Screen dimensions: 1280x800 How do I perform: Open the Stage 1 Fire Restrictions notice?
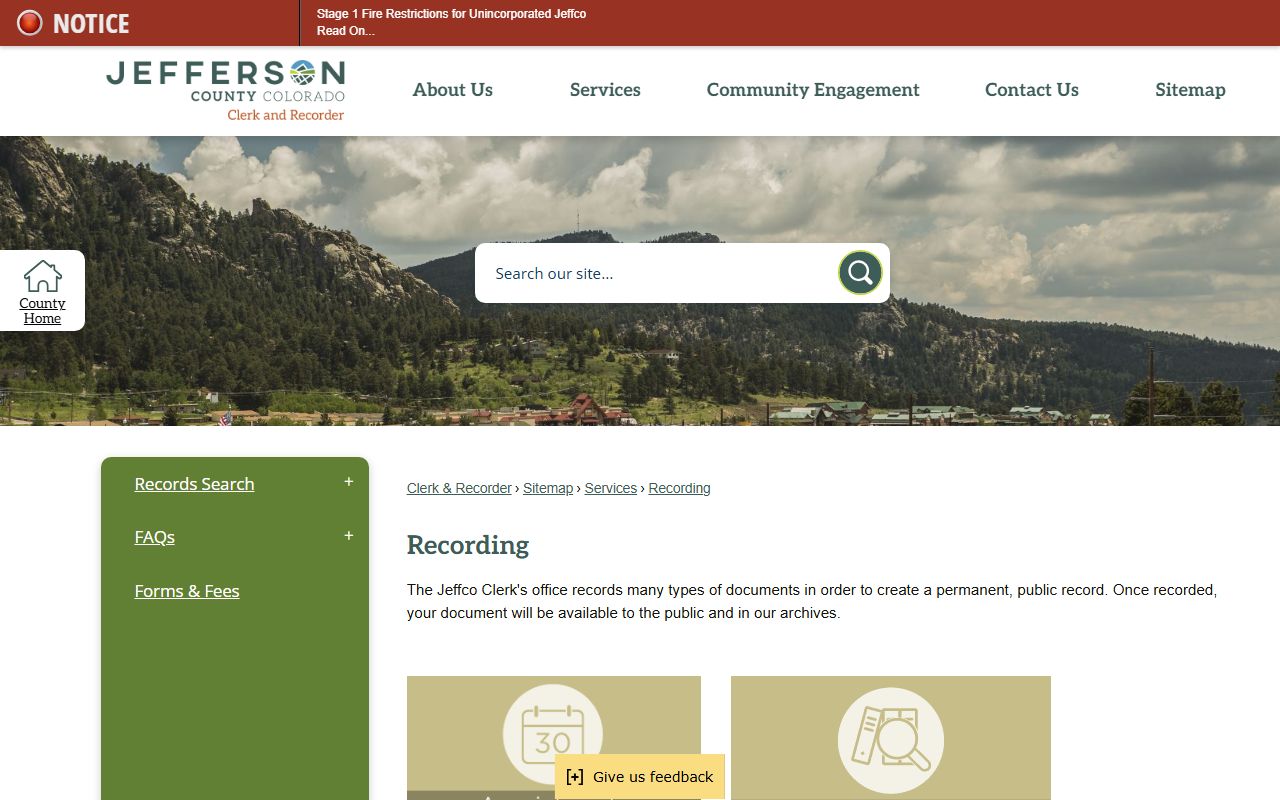point(451,22)
